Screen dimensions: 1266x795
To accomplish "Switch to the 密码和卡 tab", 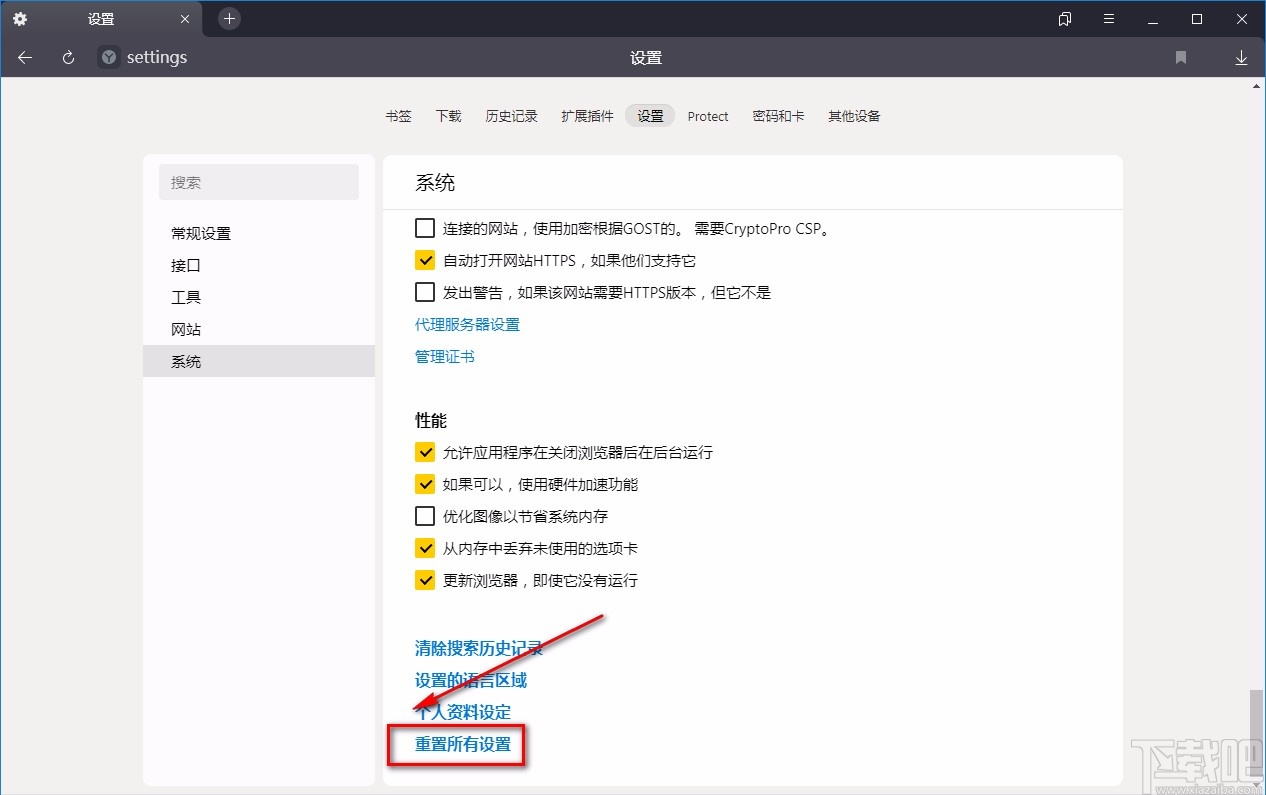I will 779,116.
